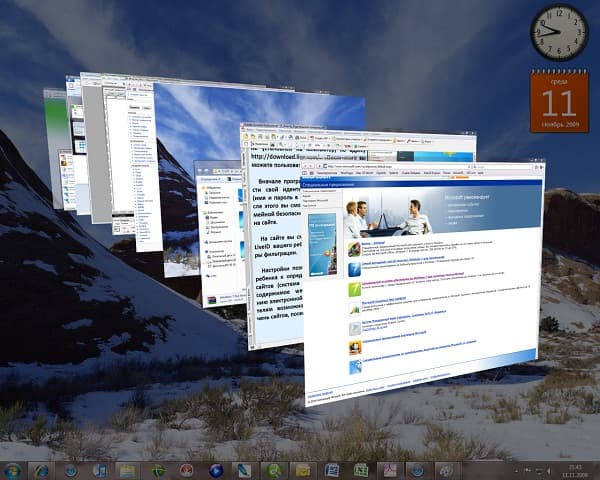600x480 pixels.
Task: Launch Internet Explorer from the taskbar
Action: [41, 470]
